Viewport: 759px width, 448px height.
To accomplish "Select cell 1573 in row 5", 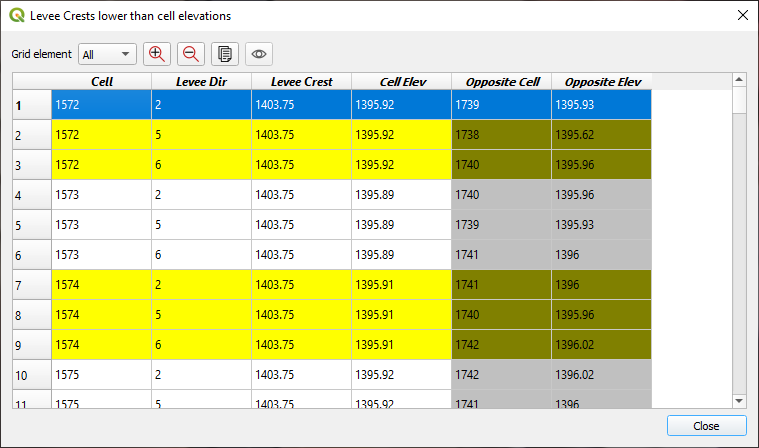I will (x=101, y=225).
